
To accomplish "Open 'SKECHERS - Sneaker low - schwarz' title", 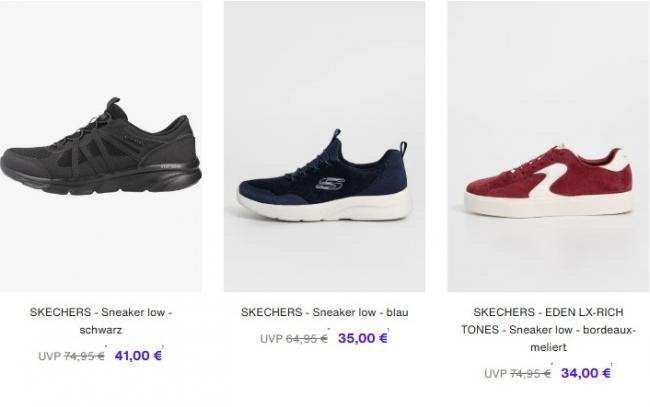I will tap(101, 321).
